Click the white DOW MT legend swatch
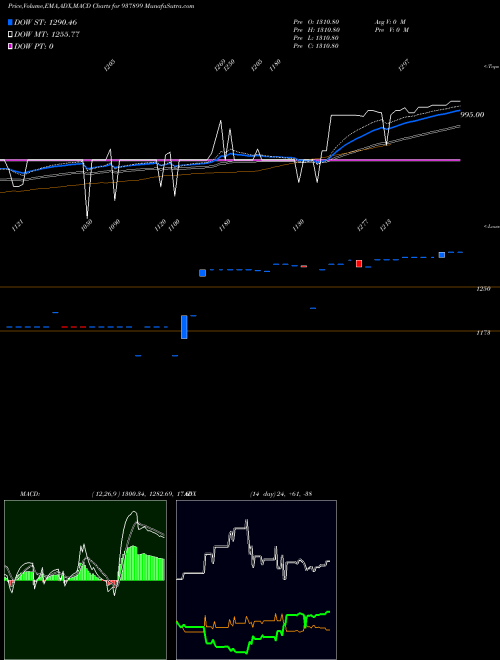Viewport: 500px width, 660px height. coord(10,35)
